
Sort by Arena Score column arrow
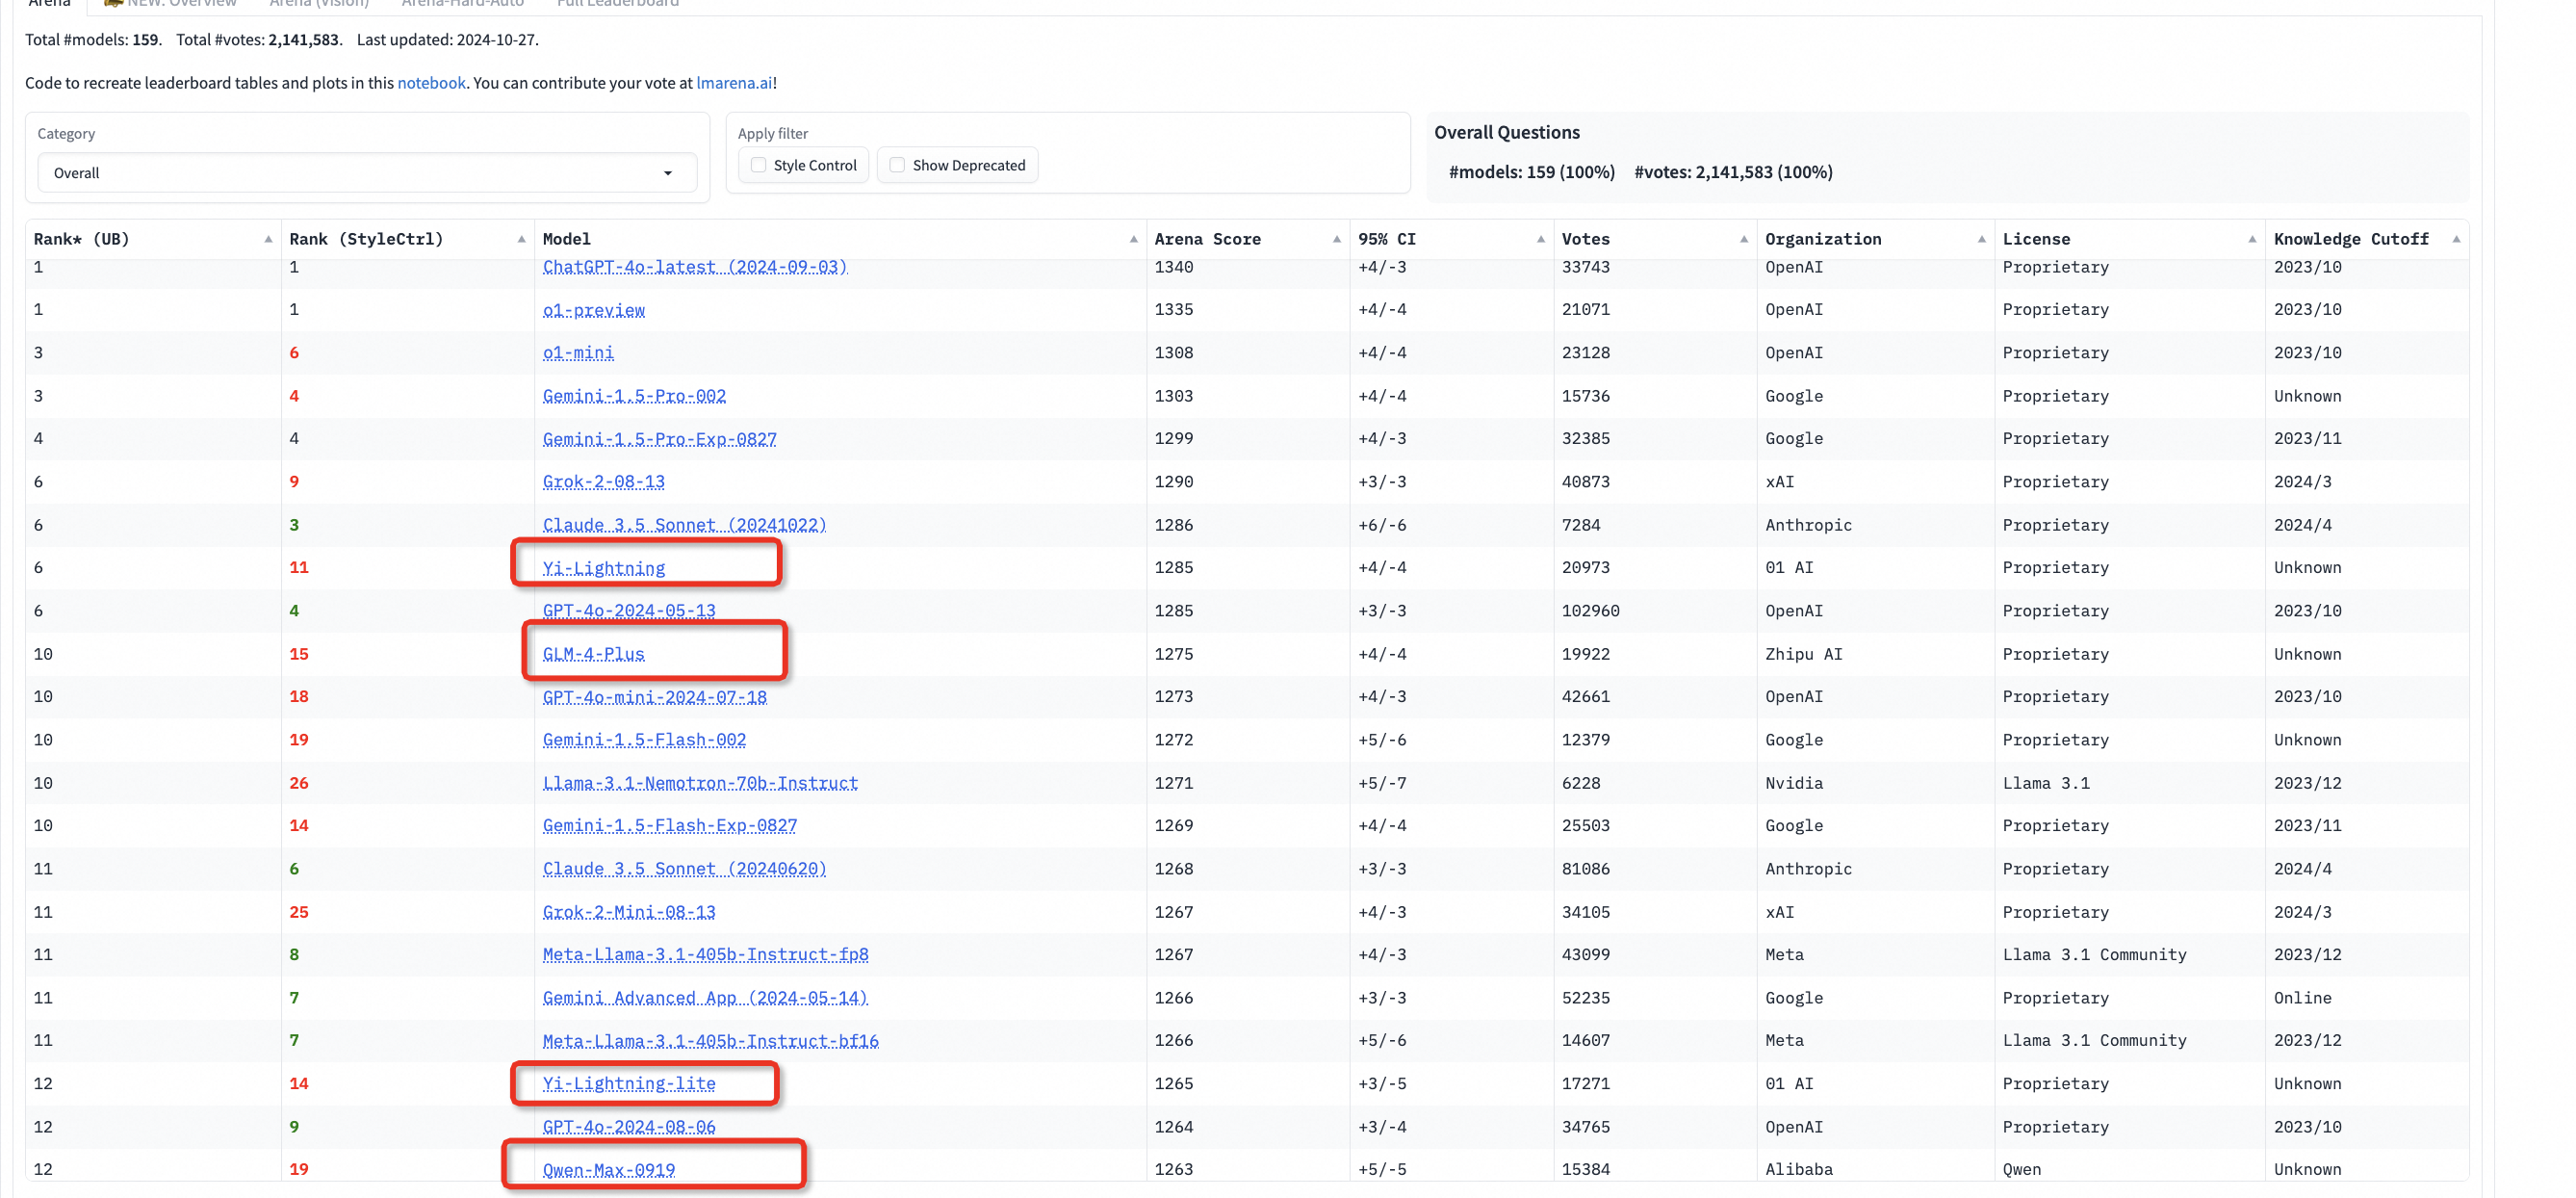click(1336, 239)
